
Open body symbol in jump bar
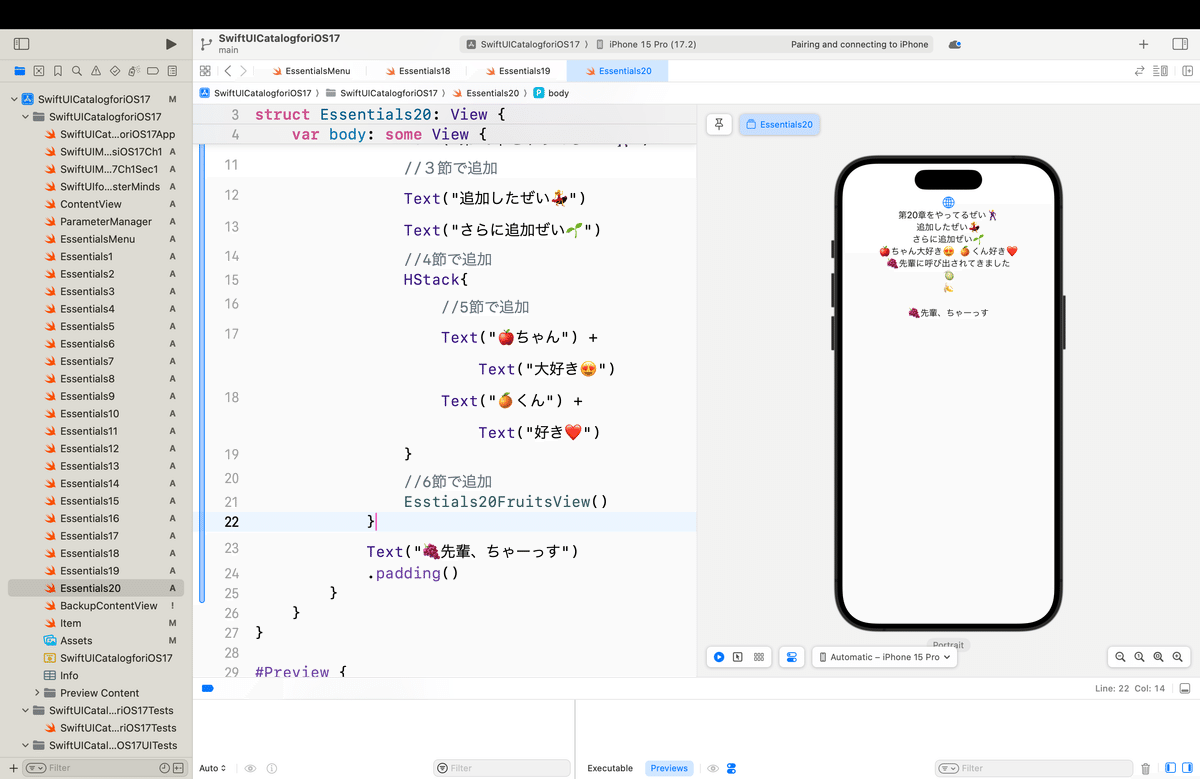click(x=552, y=93)
